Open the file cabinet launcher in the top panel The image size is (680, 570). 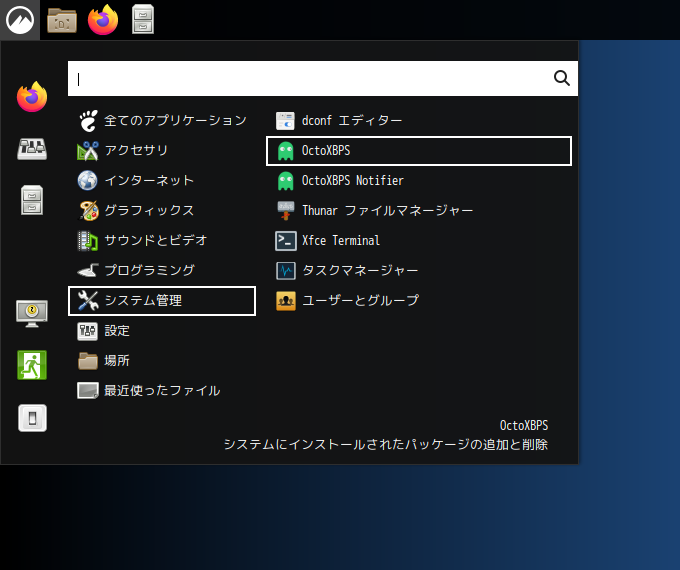pyautogui.click(x=143, y=19)
